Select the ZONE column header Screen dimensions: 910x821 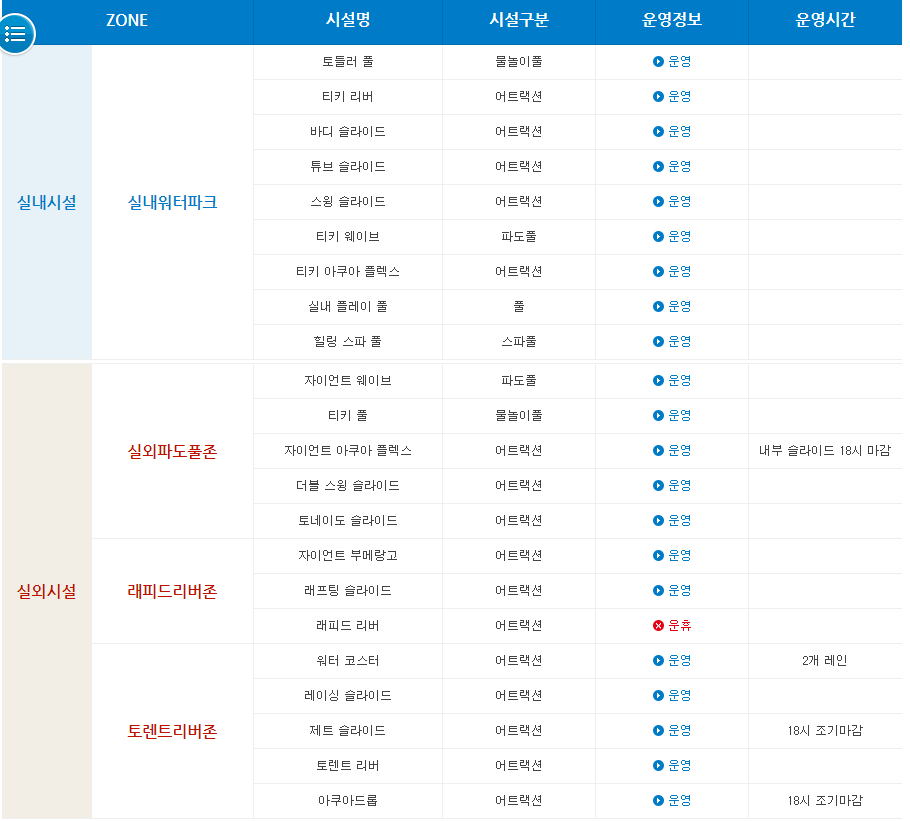click(127, 21)
